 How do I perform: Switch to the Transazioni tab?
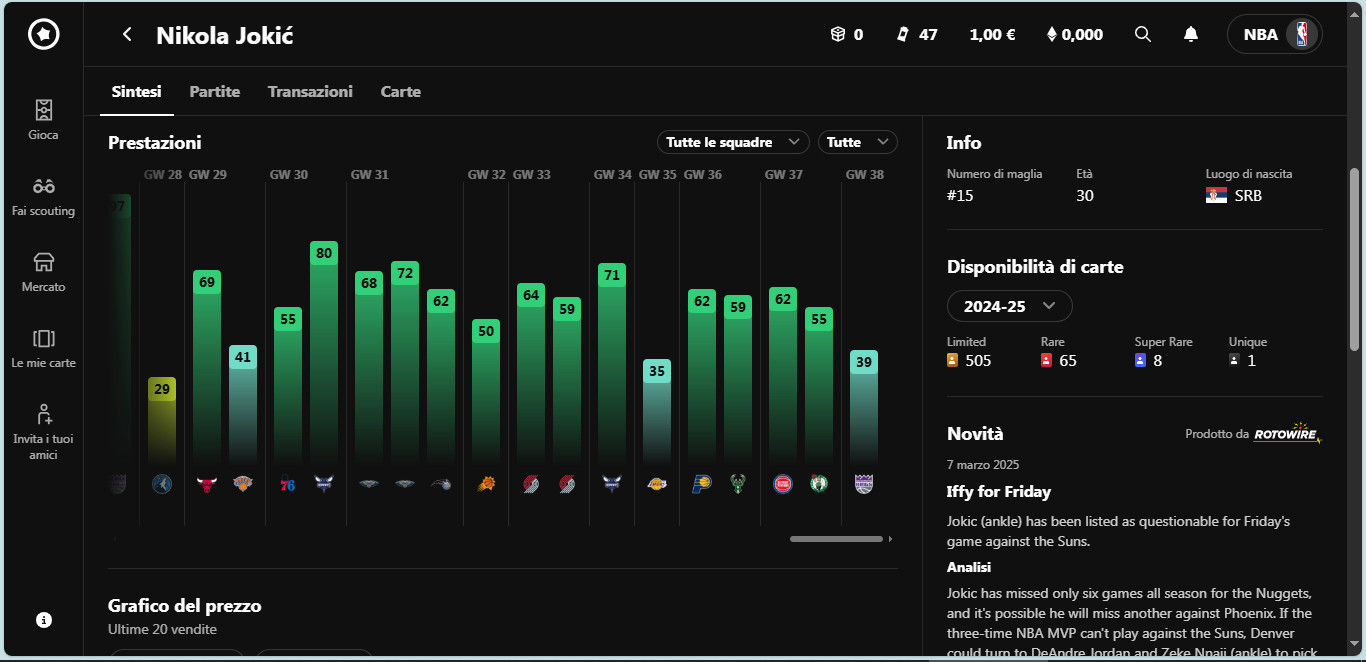(310, 91)
